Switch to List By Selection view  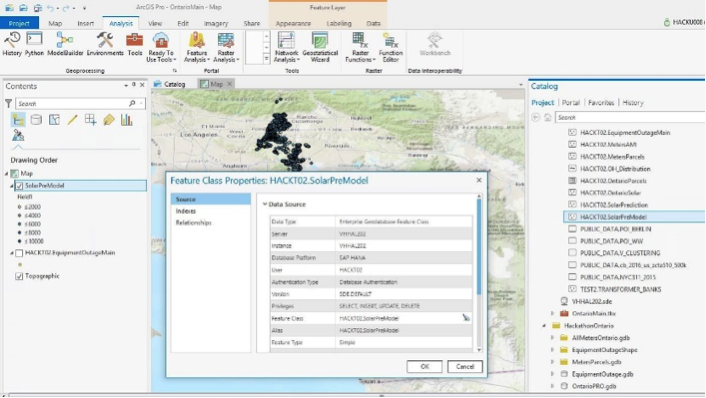pyautogui.click(x=54, y=120)
